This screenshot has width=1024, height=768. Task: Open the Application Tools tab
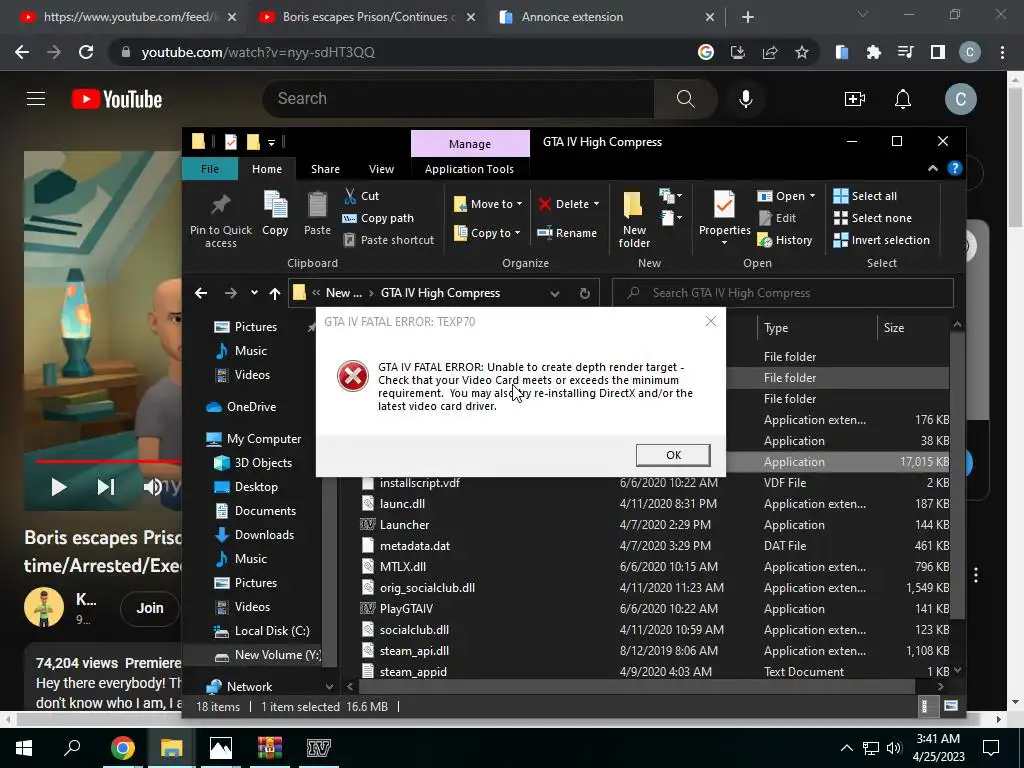tap(469, 168)
